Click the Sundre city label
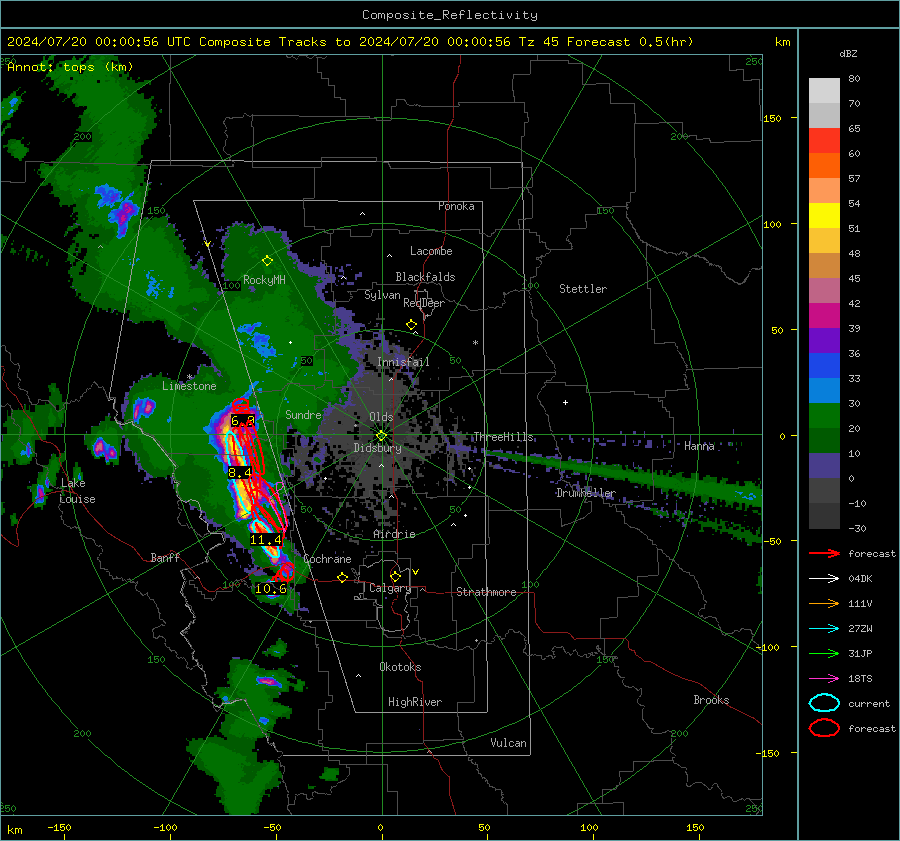This screenshot has height=841, width=900. 303,414
